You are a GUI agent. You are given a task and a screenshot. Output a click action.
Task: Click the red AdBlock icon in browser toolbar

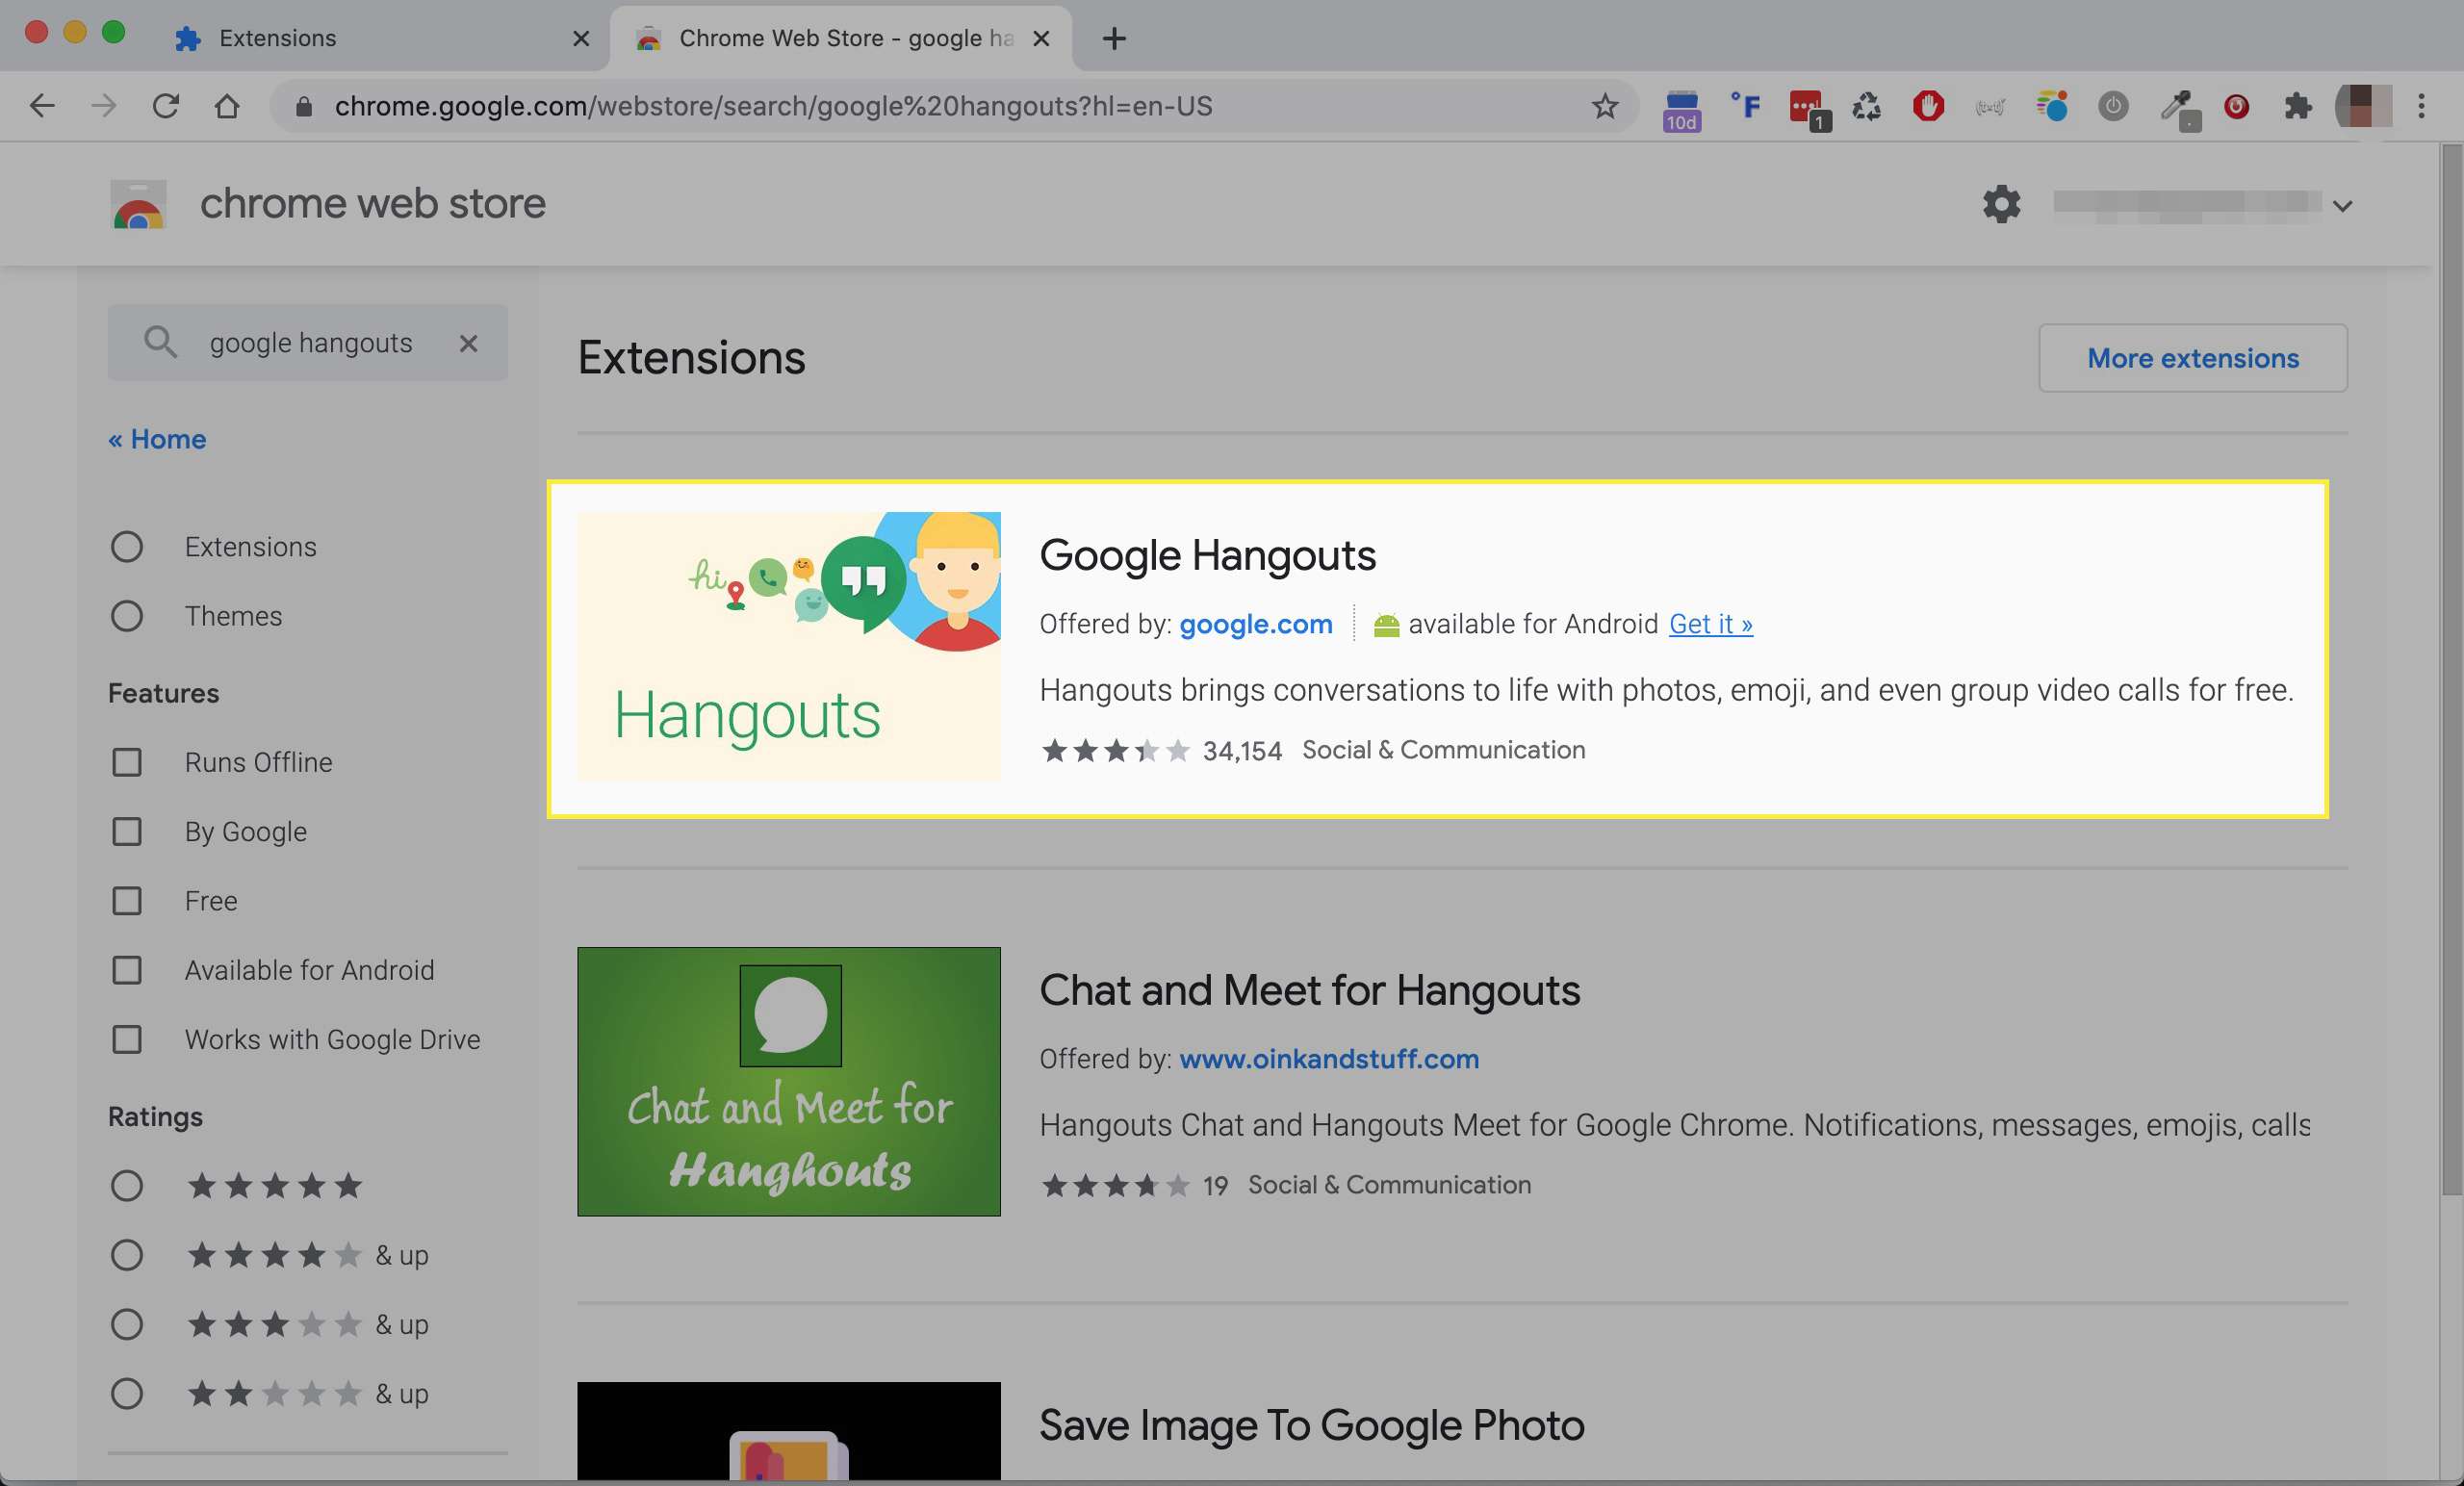[1925, 104]
